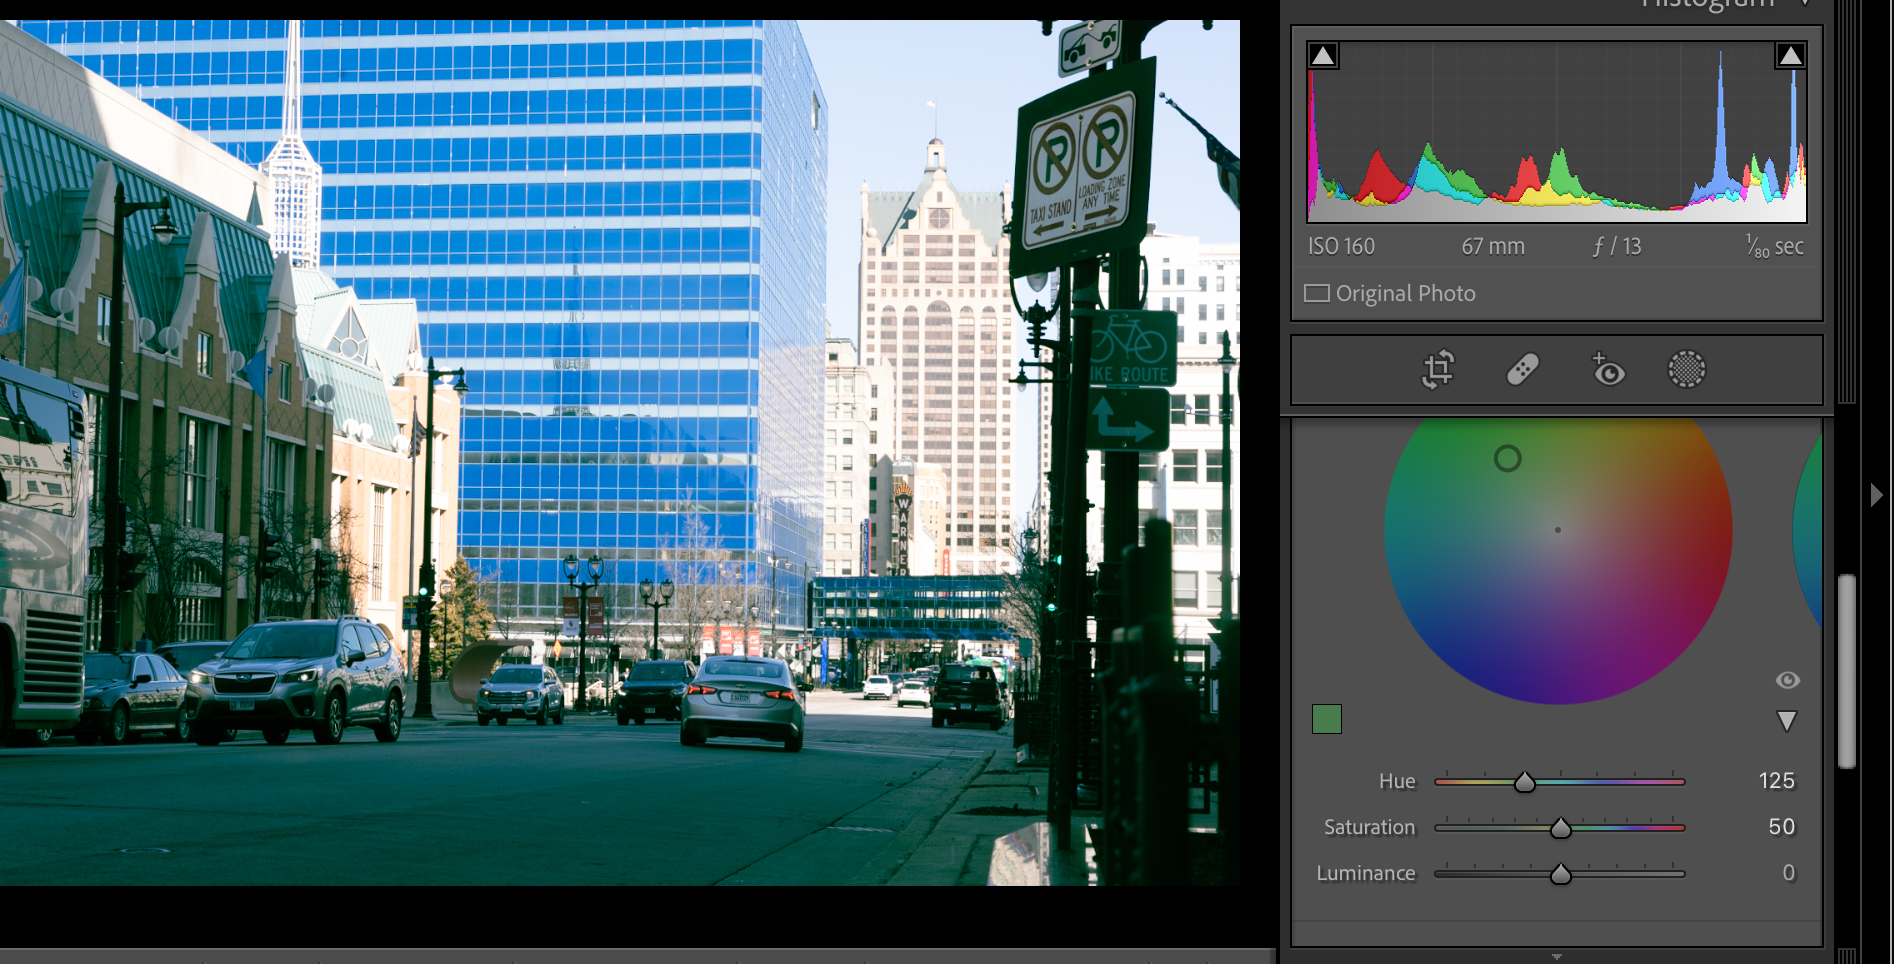
Task: Click the eye icon beside the color wheel
Action: [x=1788, y=680]
